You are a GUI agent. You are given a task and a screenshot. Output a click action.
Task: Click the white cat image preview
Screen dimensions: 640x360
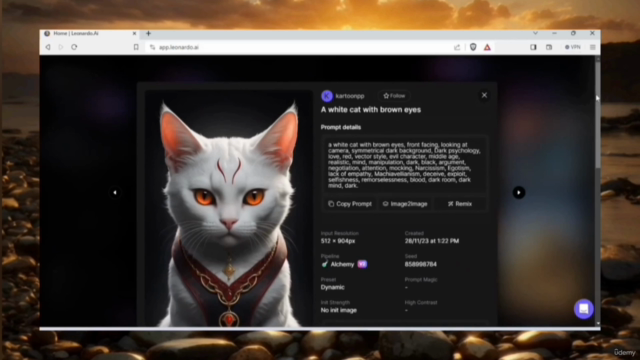229,209
